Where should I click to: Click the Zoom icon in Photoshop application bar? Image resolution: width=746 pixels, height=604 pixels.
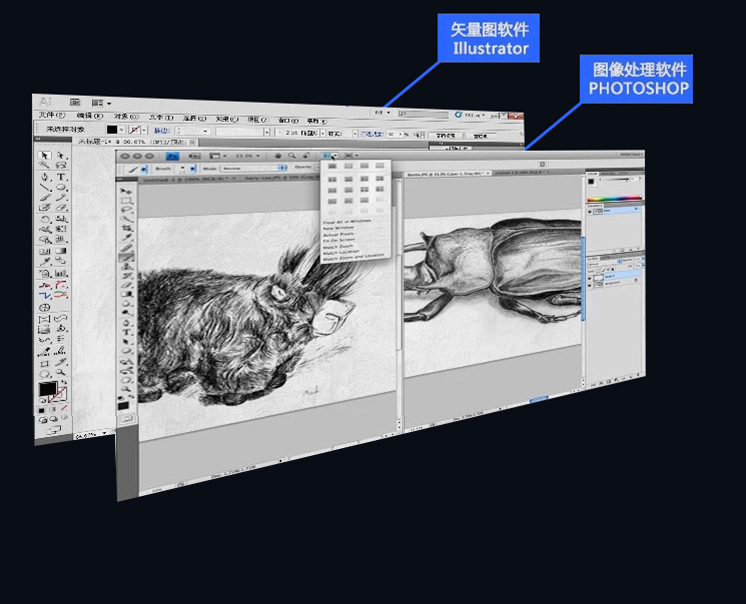(x=292, y=156)
